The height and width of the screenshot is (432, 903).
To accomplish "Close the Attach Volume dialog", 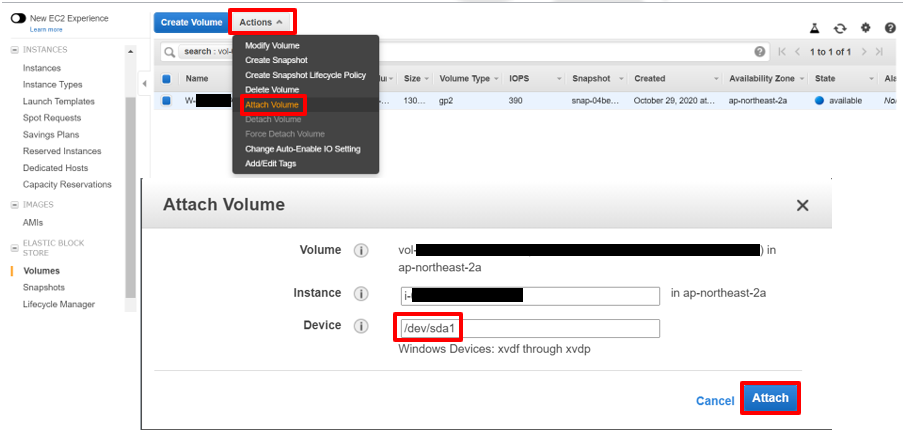I will [x=802, y=206].
